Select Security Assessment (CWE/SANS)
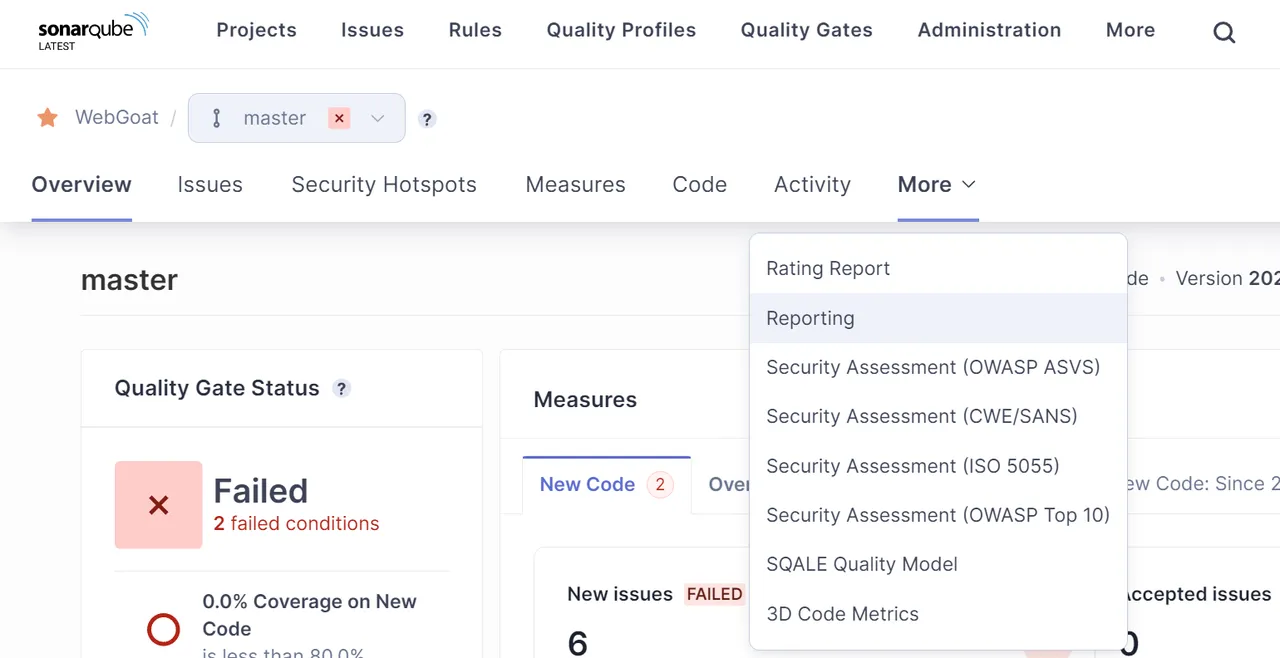The width and height of the screenshot is (1280, 658). tap(938, 416)
